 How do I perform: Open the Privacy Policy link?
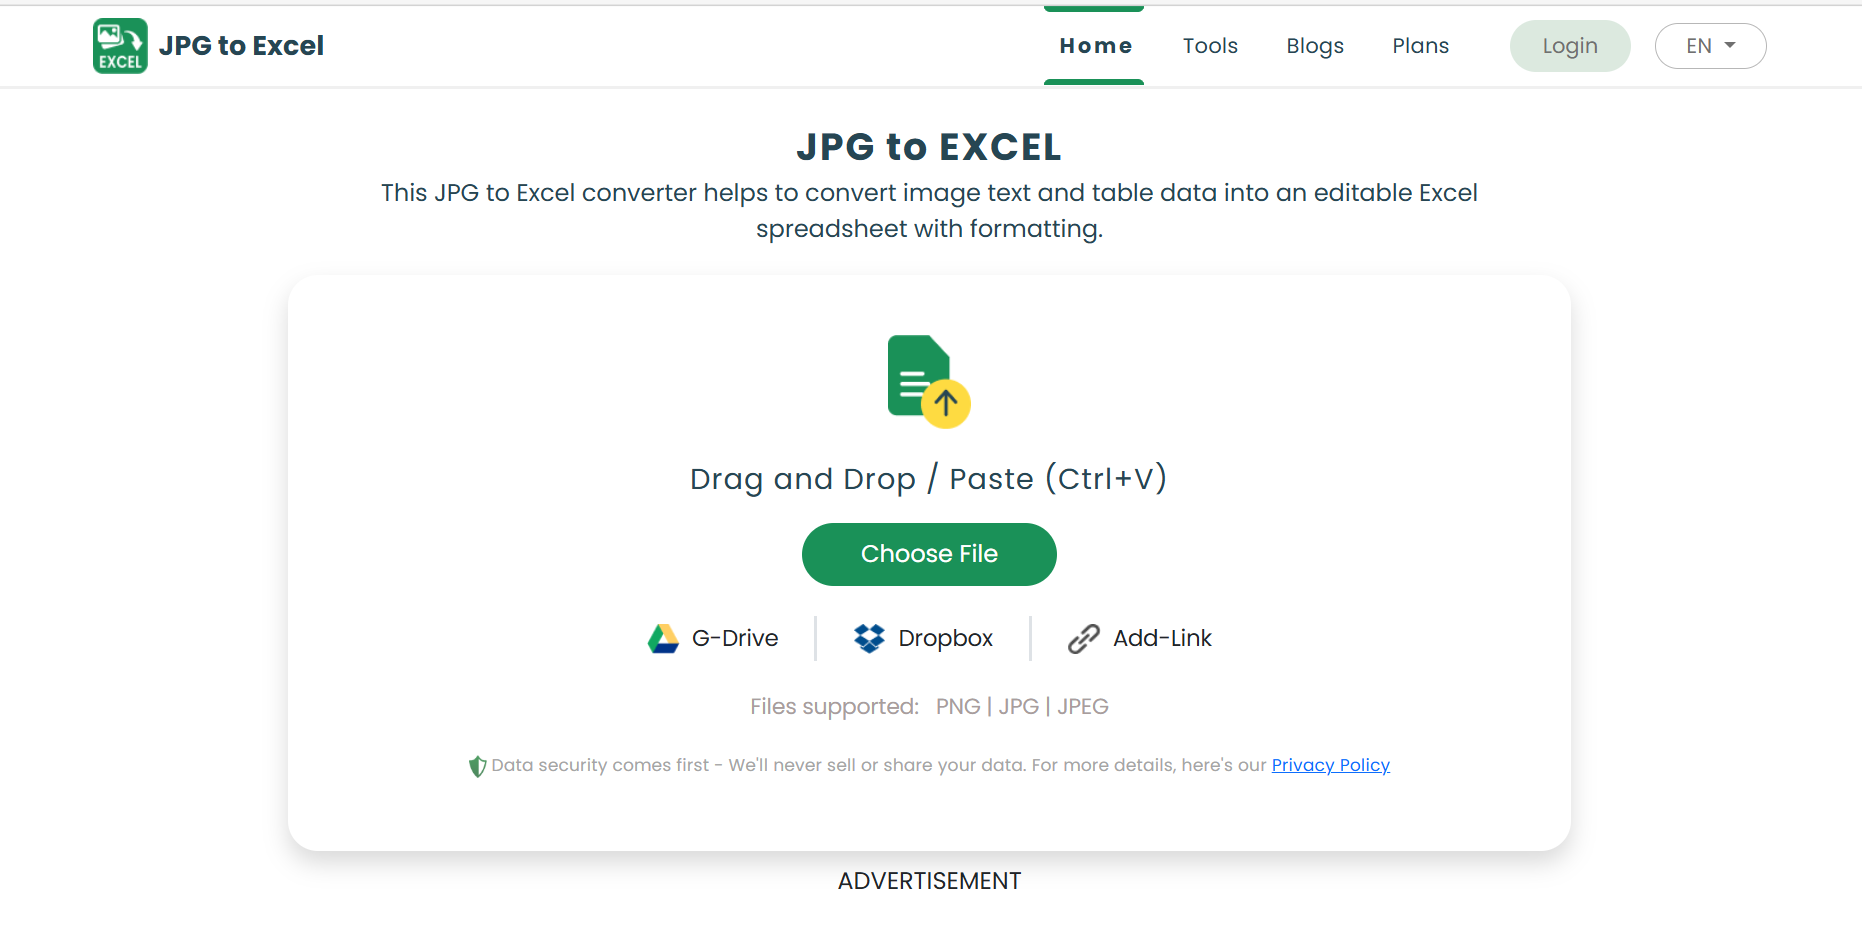pos(1330,765)
